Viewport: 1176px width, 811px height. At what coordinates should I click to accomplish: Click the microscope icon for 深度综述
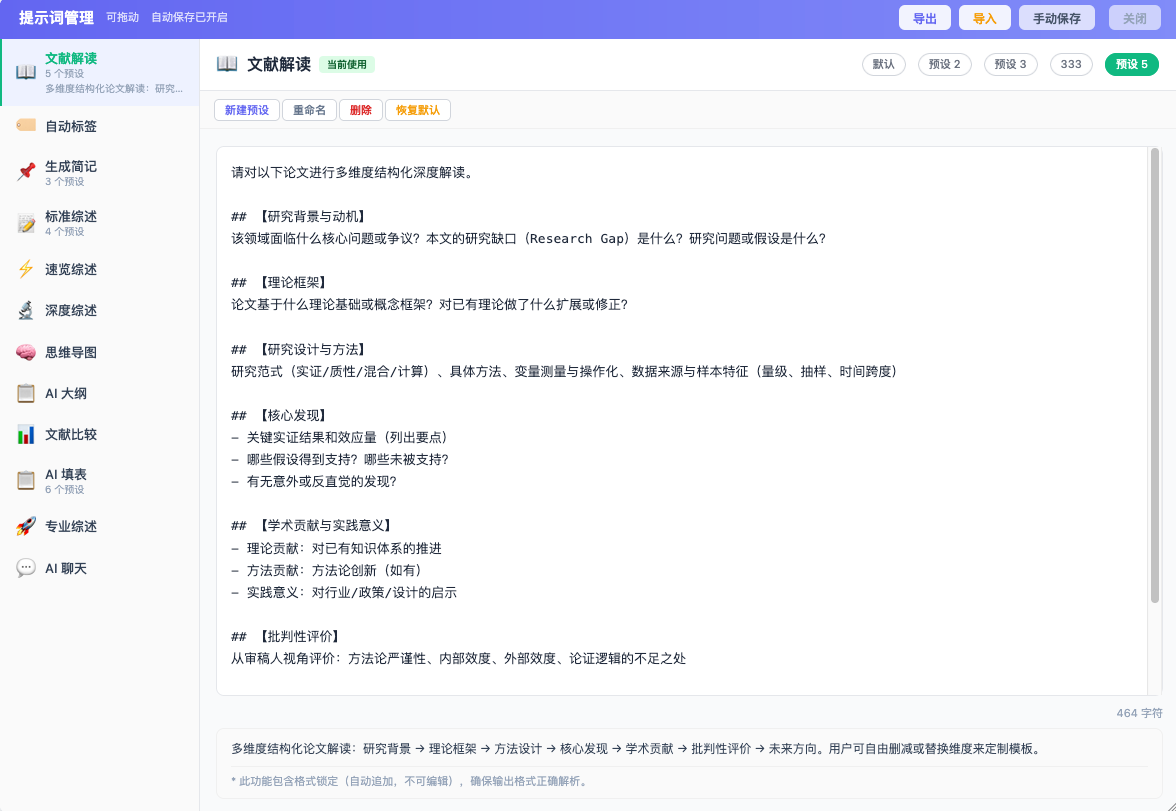point(26,310)
